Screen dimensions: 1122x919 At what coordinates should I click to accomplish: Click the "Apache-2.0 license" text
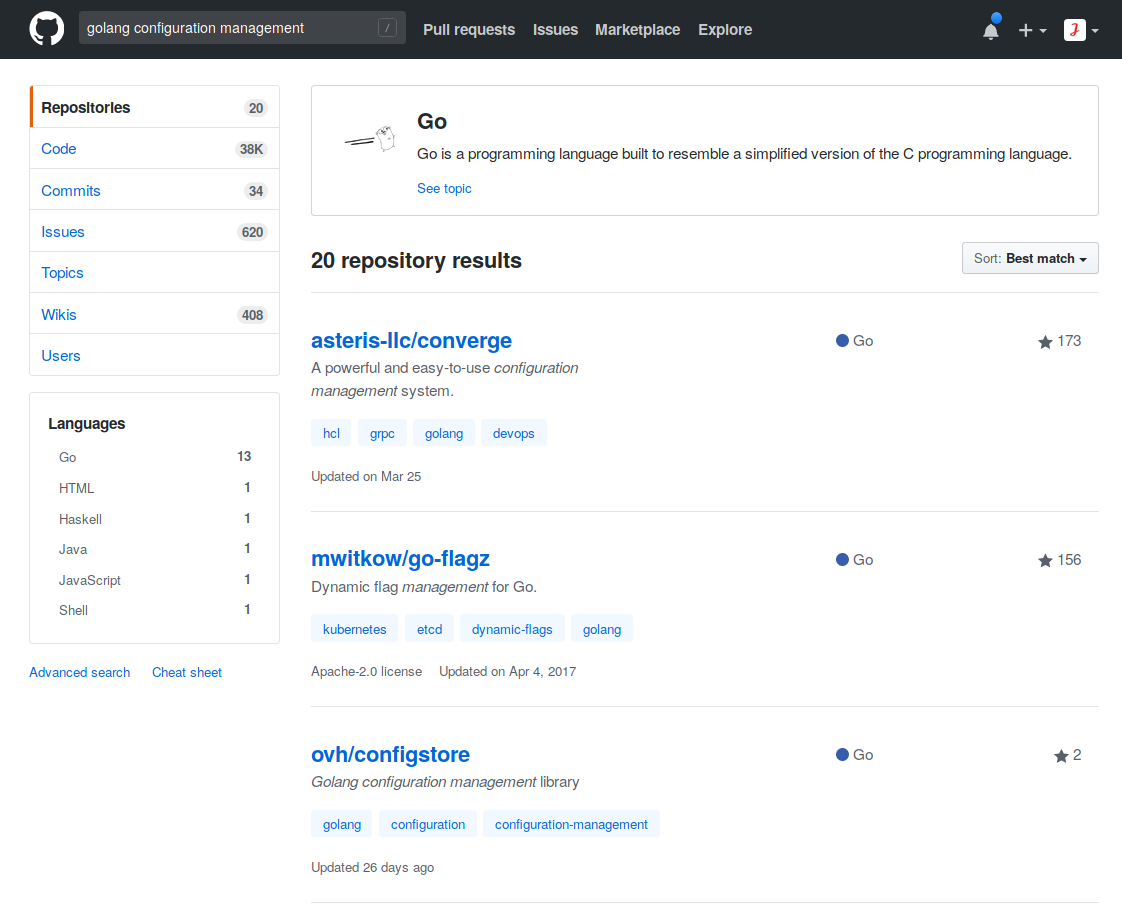tap(366, 671)
